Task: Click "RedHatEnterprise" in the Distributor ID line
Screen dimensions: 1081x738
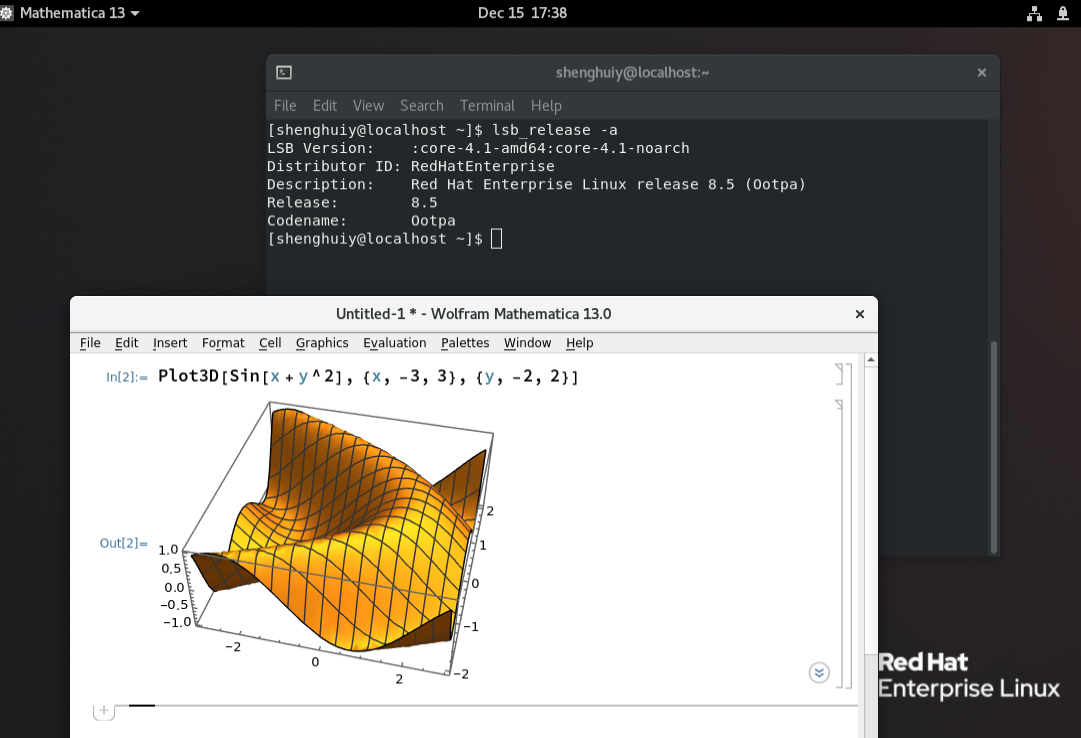Action: (483, 166)
